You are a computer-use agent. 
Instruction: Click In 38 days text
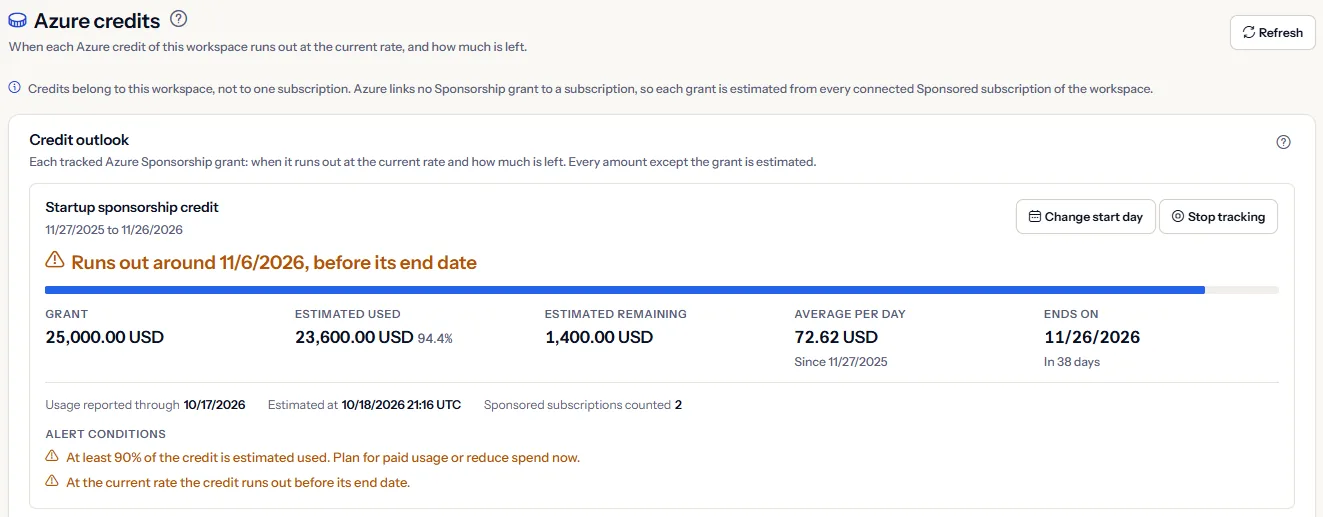pyautogui.click(x=1072, y=362)
